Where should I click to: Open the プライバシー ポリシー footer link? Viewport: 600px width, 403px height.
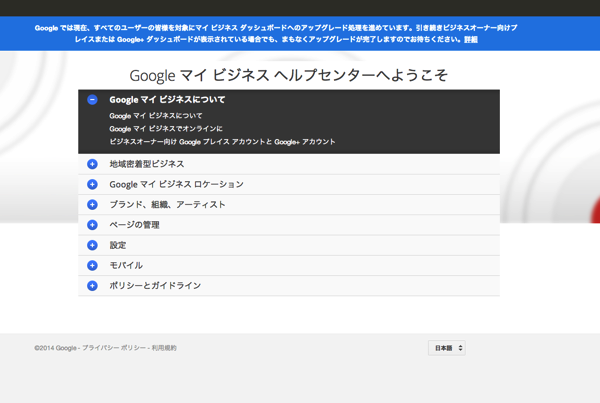click(x=114, y=348)
